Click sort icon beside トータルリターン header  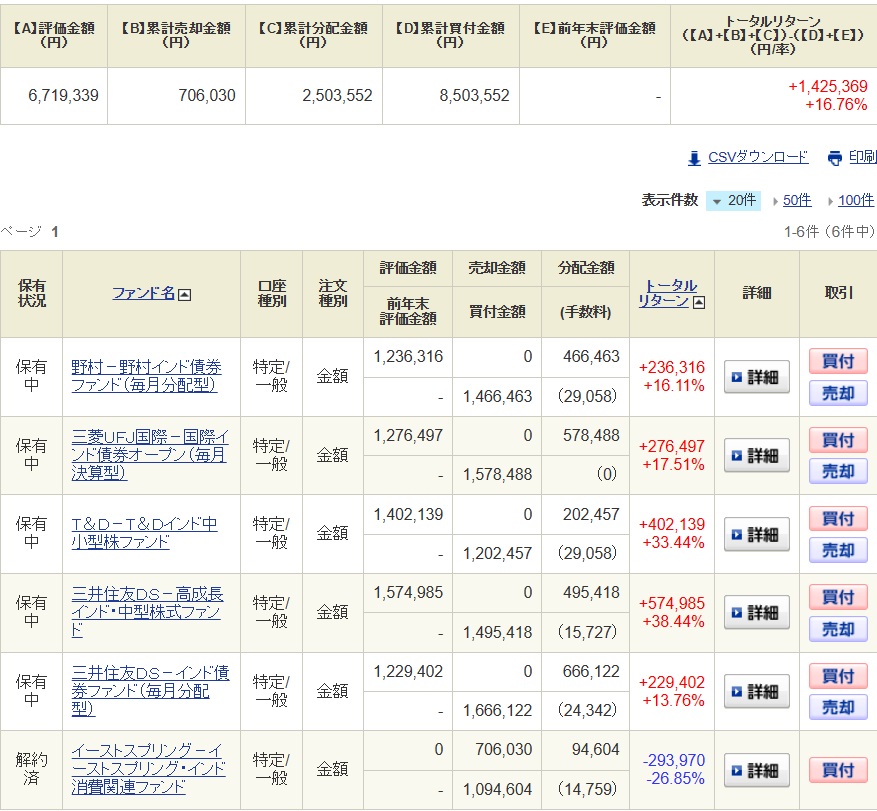[698, 302]
